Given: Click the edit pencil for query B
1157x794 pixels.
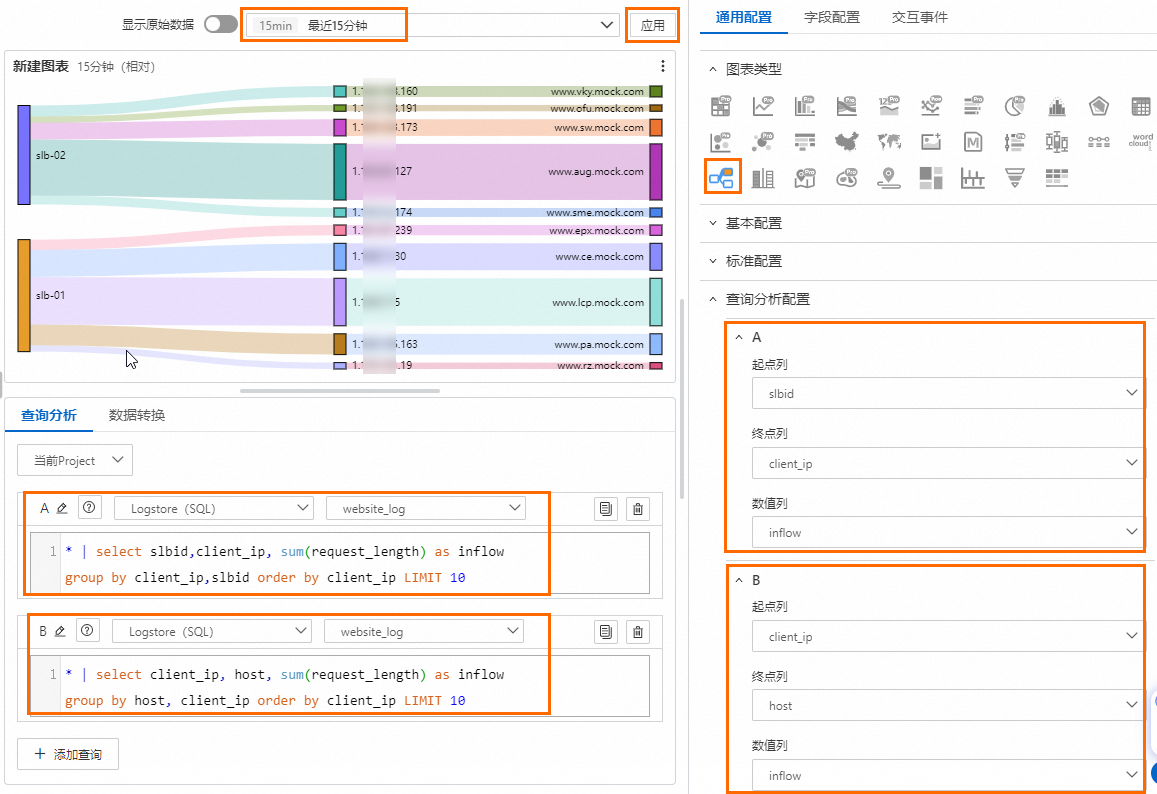Looking at the screenshot, I should (x=61, y=631).
